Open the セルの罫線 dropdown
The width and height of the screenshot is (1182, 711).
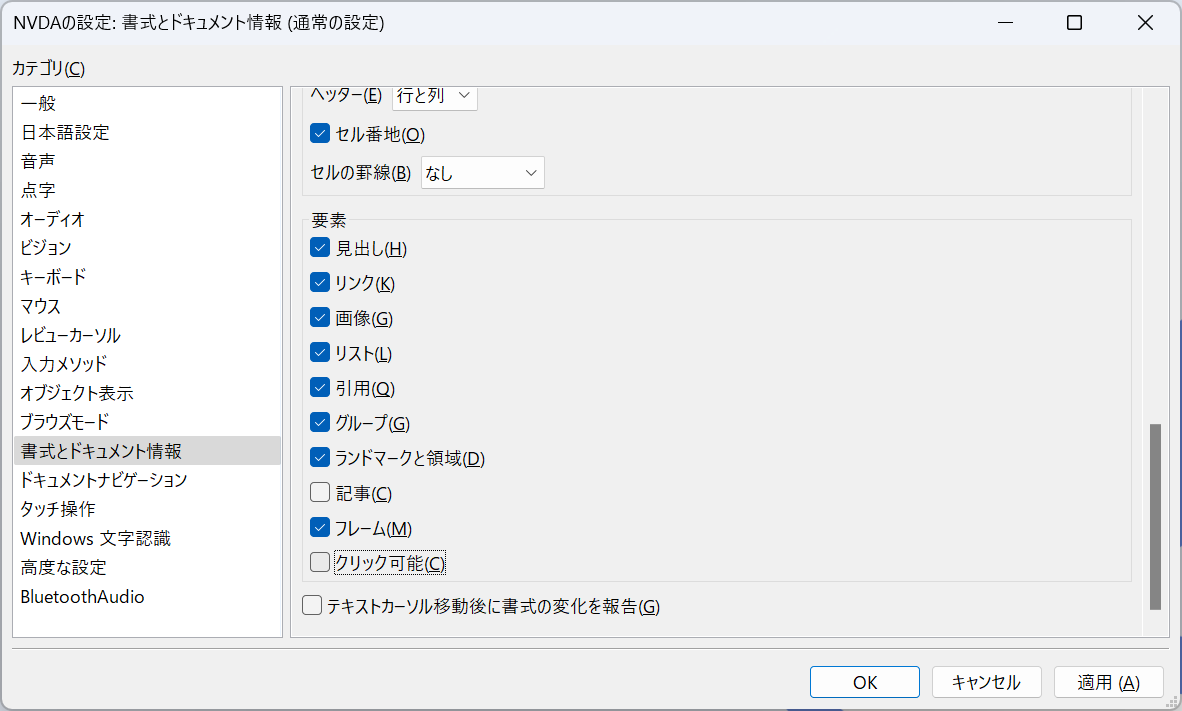482,172
